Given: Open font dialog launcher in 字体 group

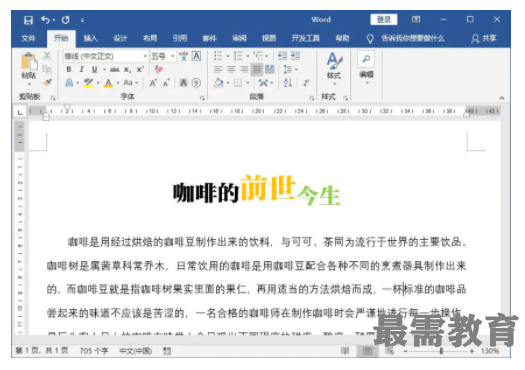Looking at the screenshot, I should click(202, 98).
